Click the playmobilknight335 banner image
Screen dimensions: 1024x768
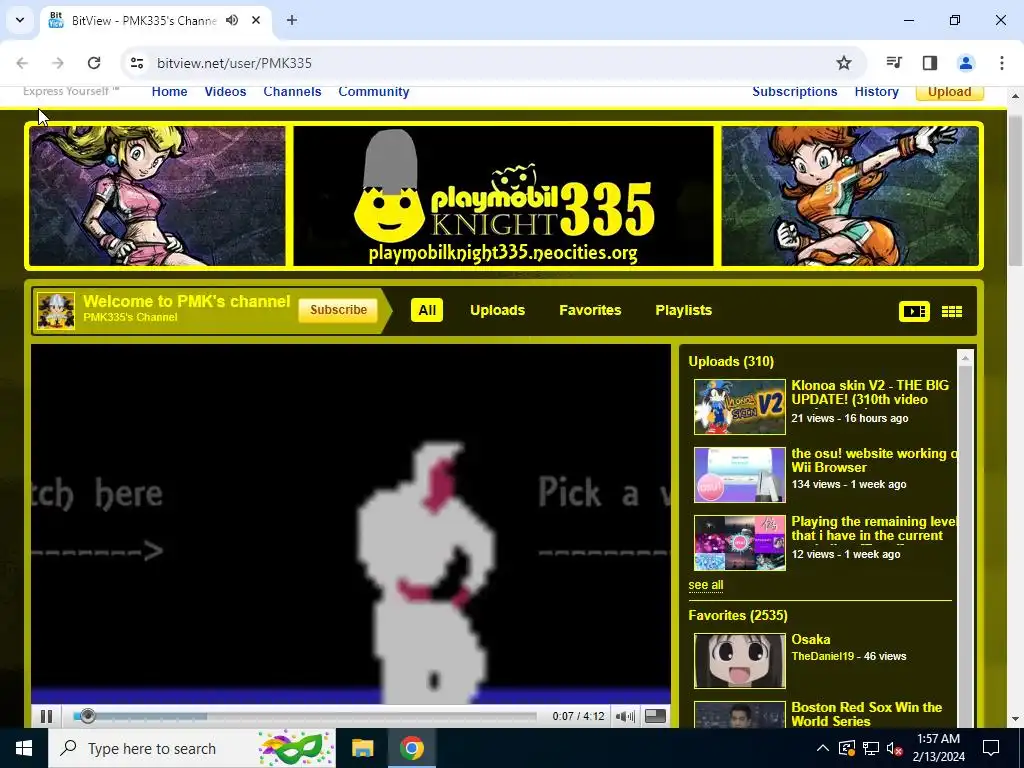(x=504, y=196)
